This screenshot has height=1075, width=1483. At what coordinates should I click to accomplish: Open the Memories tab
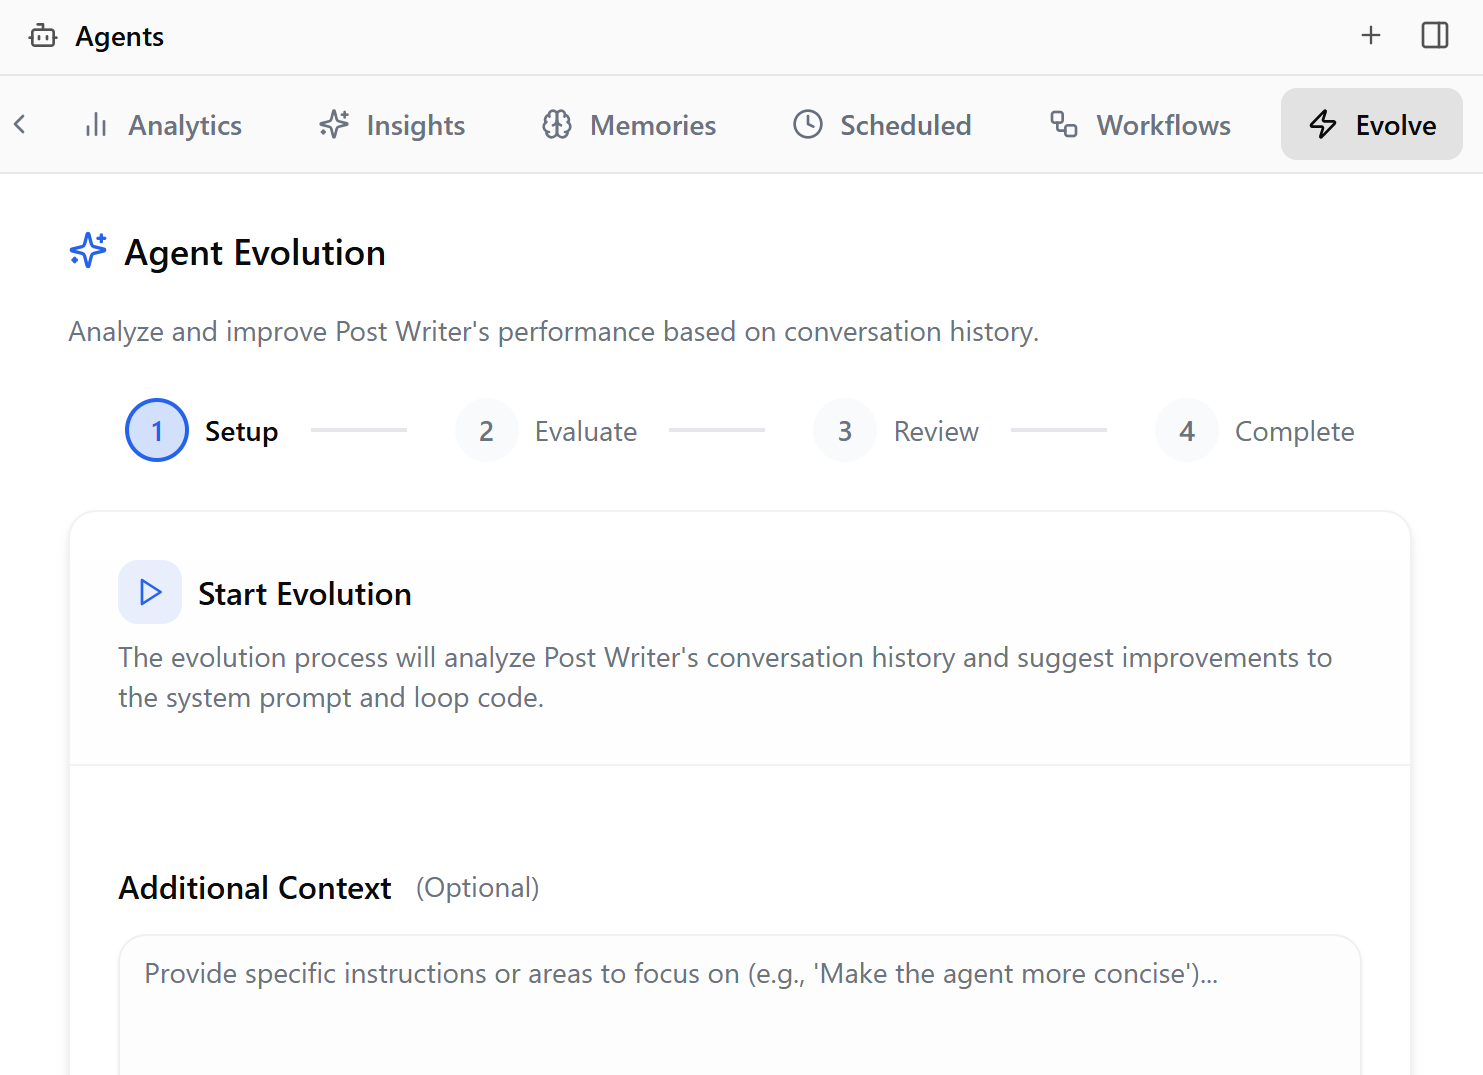tap(629, 125)
